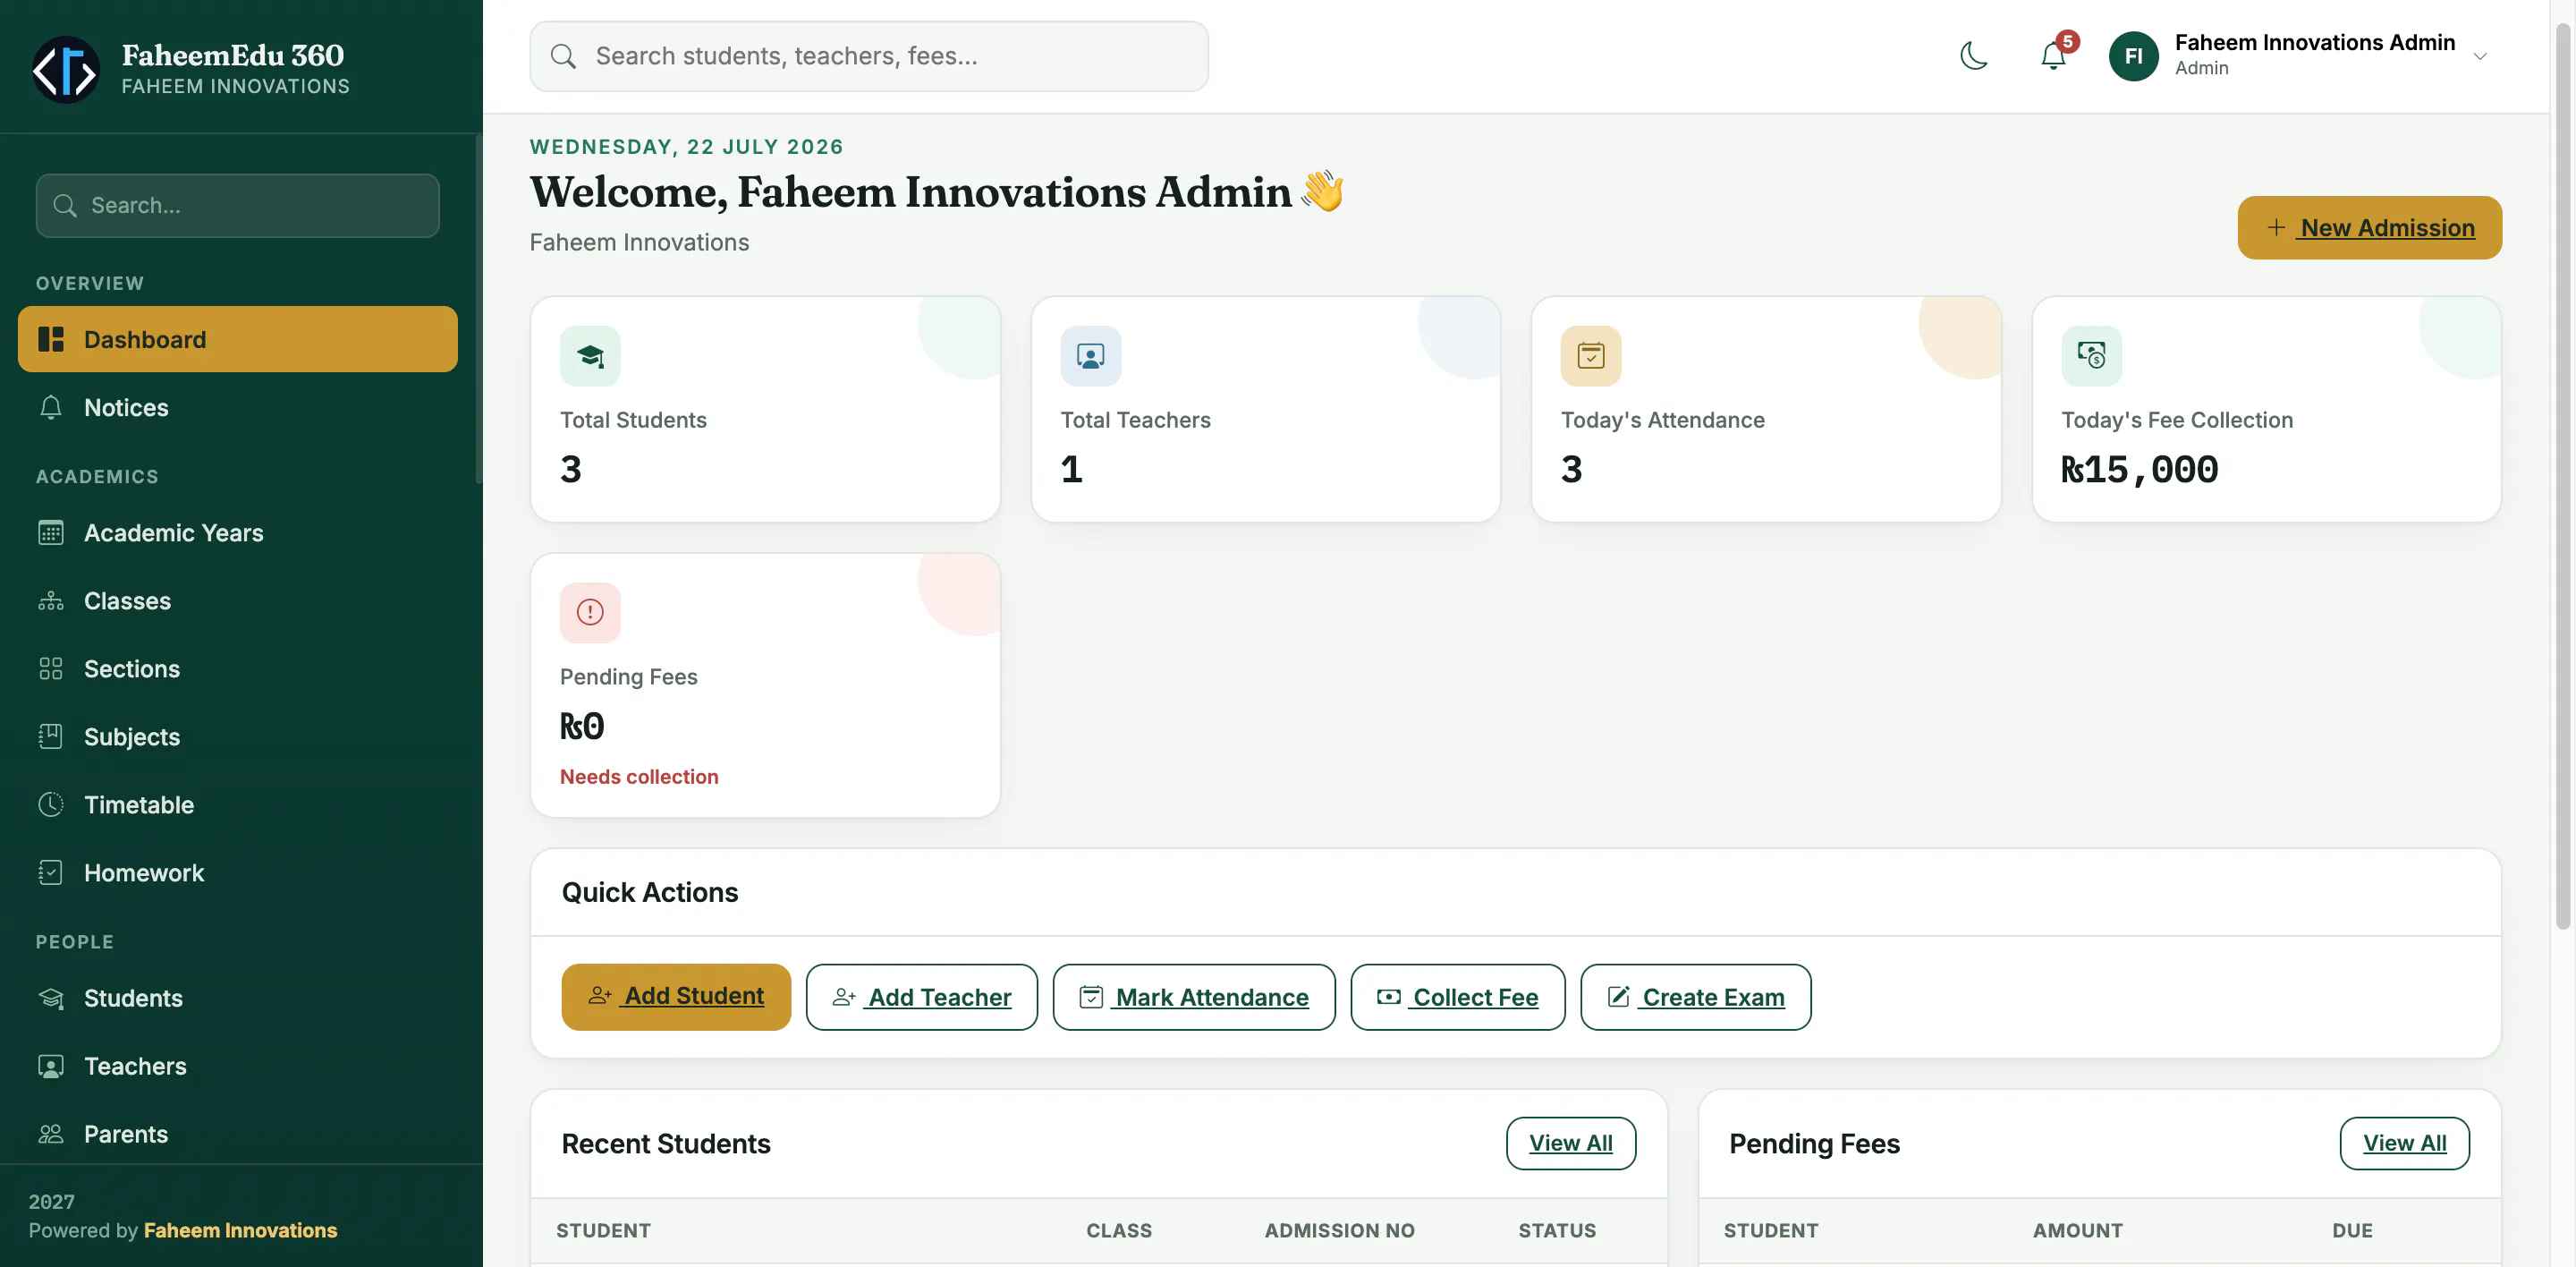The image size is (2576, 1267).
Task: Click the Dashboard grid icon
Action: [x=51, y=340]
